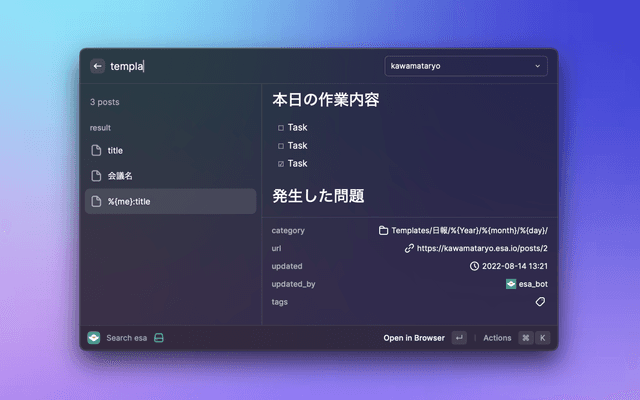
Task: Click the clock icon beside updated date
Action: click(474, 266)
